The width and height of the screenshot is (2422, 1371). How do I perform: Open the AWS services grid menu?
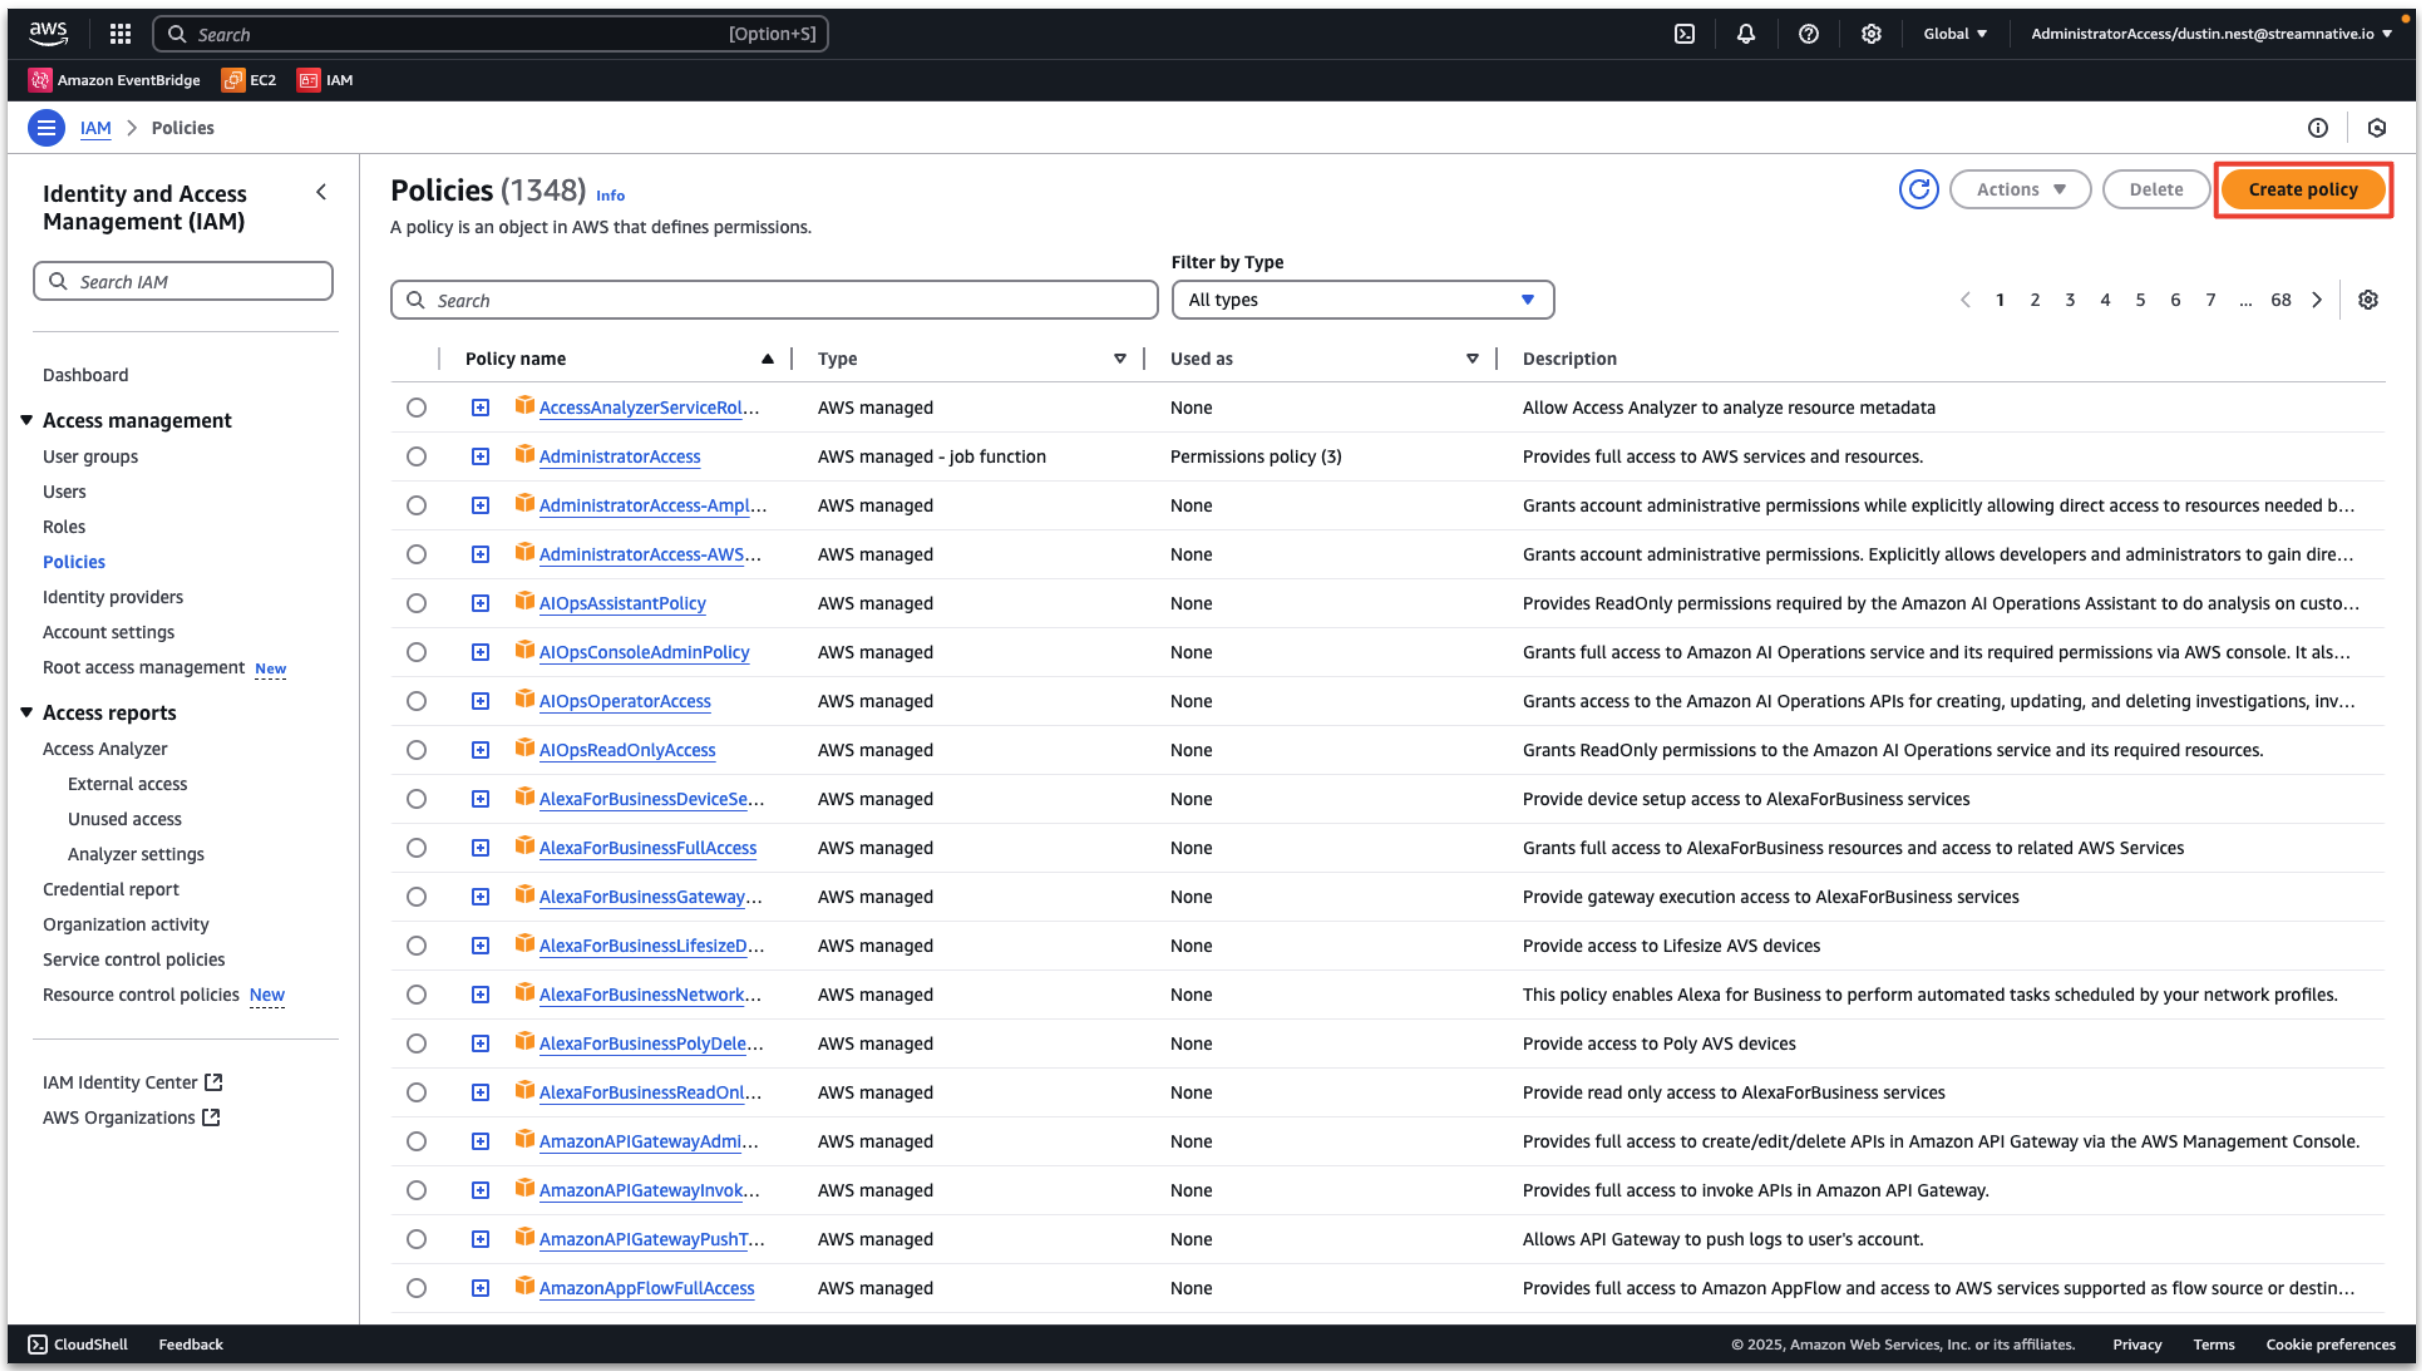coord(118,33)
